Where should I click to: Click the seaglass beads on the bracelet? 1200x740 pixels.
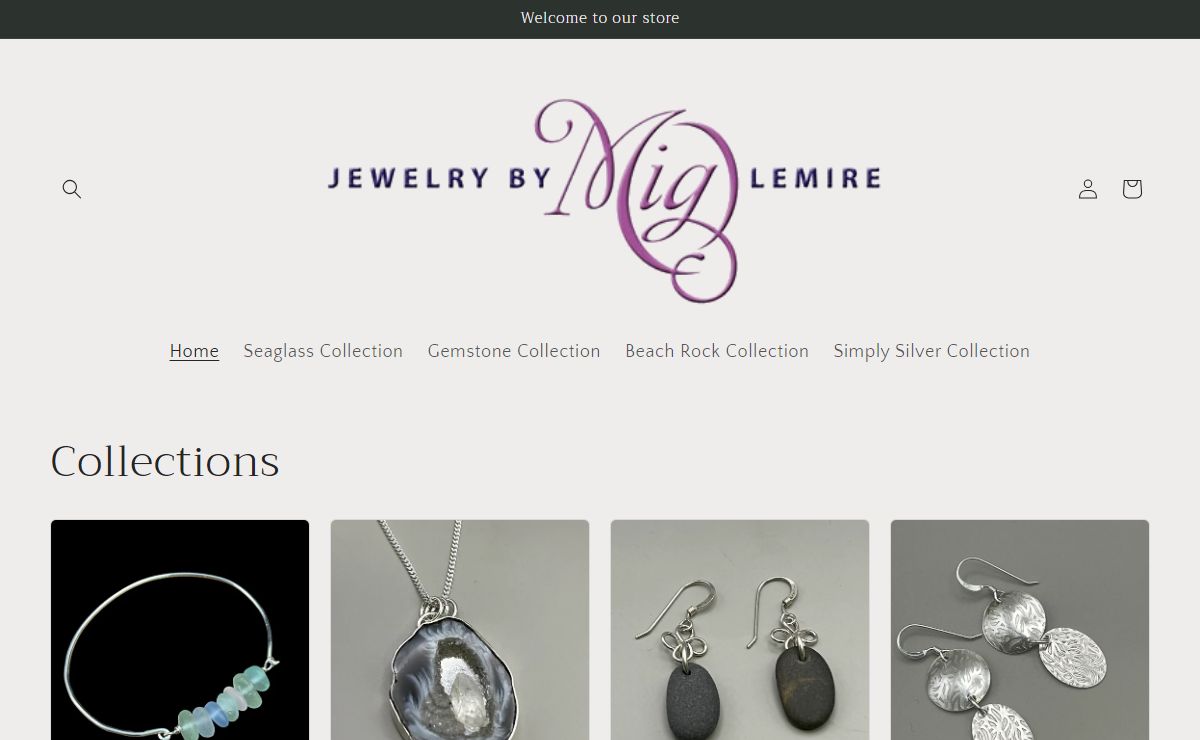tap(224, 700)
